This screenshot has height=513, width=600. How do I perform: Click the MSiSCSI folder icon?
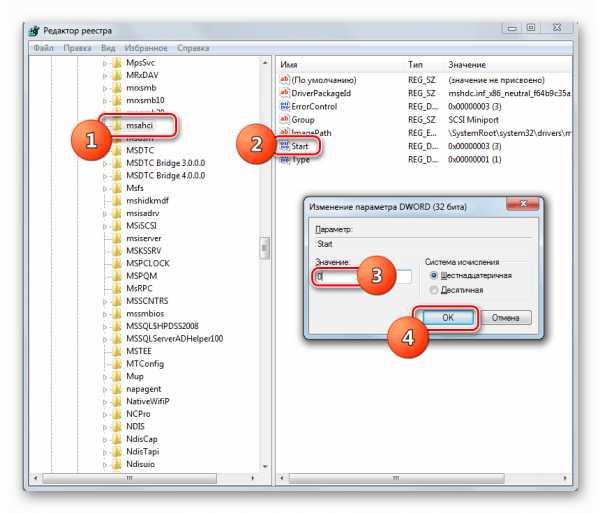[117, 226]
